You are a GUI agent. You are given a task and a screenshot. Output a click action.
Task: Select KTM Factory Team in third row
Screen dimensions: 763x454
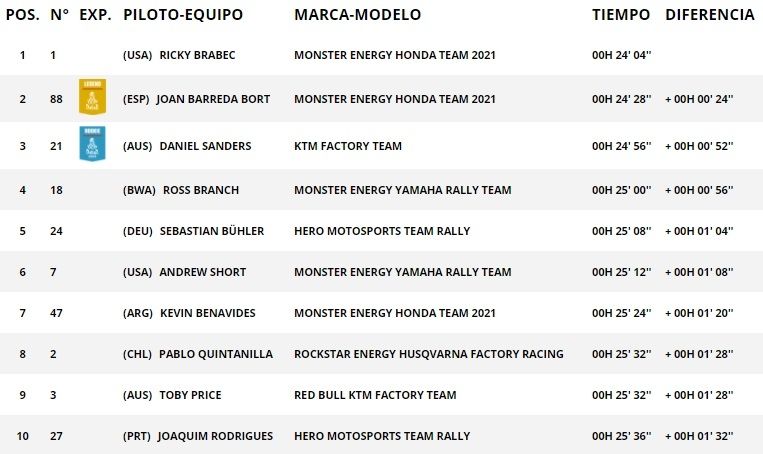click(x=348, y=146)
